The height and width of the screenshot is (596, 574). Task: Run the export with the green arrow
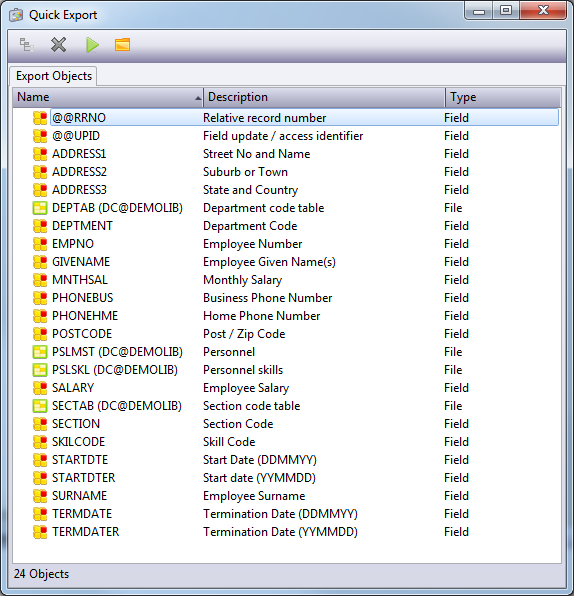coord(92,45)
